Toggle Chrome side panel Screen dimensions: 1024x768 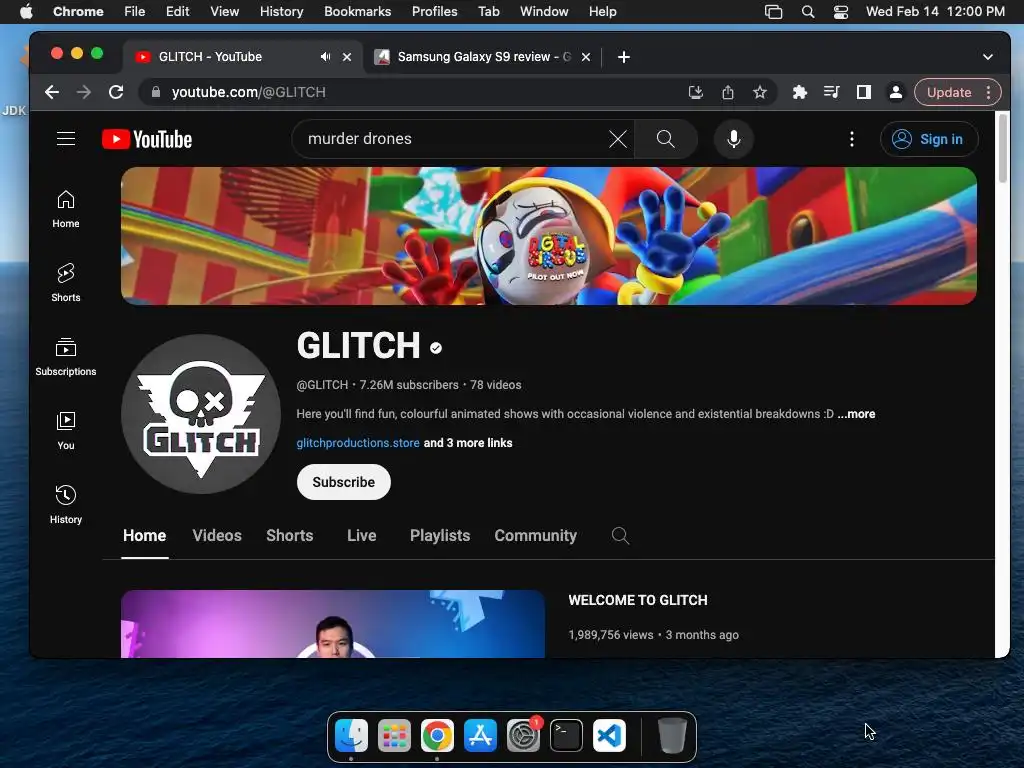[863, 93]
